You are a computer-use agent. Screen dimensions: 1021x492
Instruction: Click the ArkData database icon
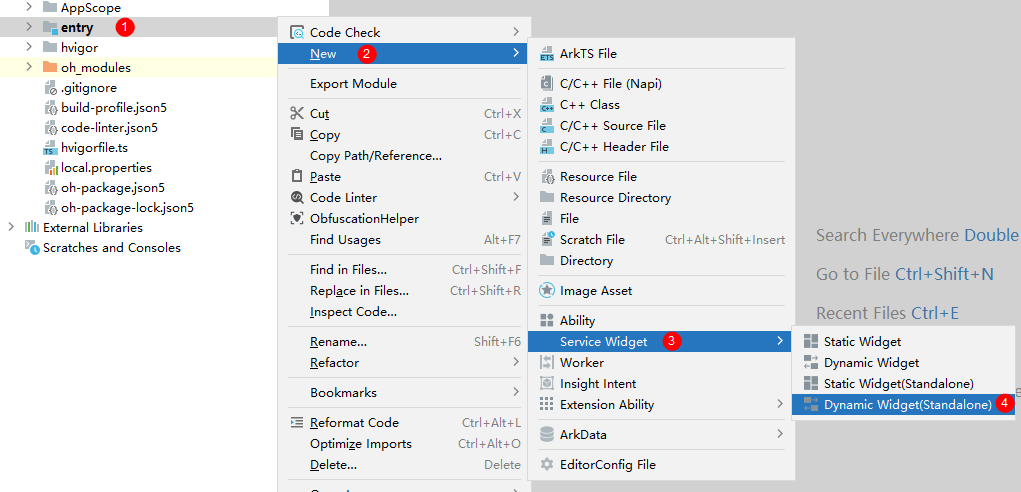click(x=547, y=435)
